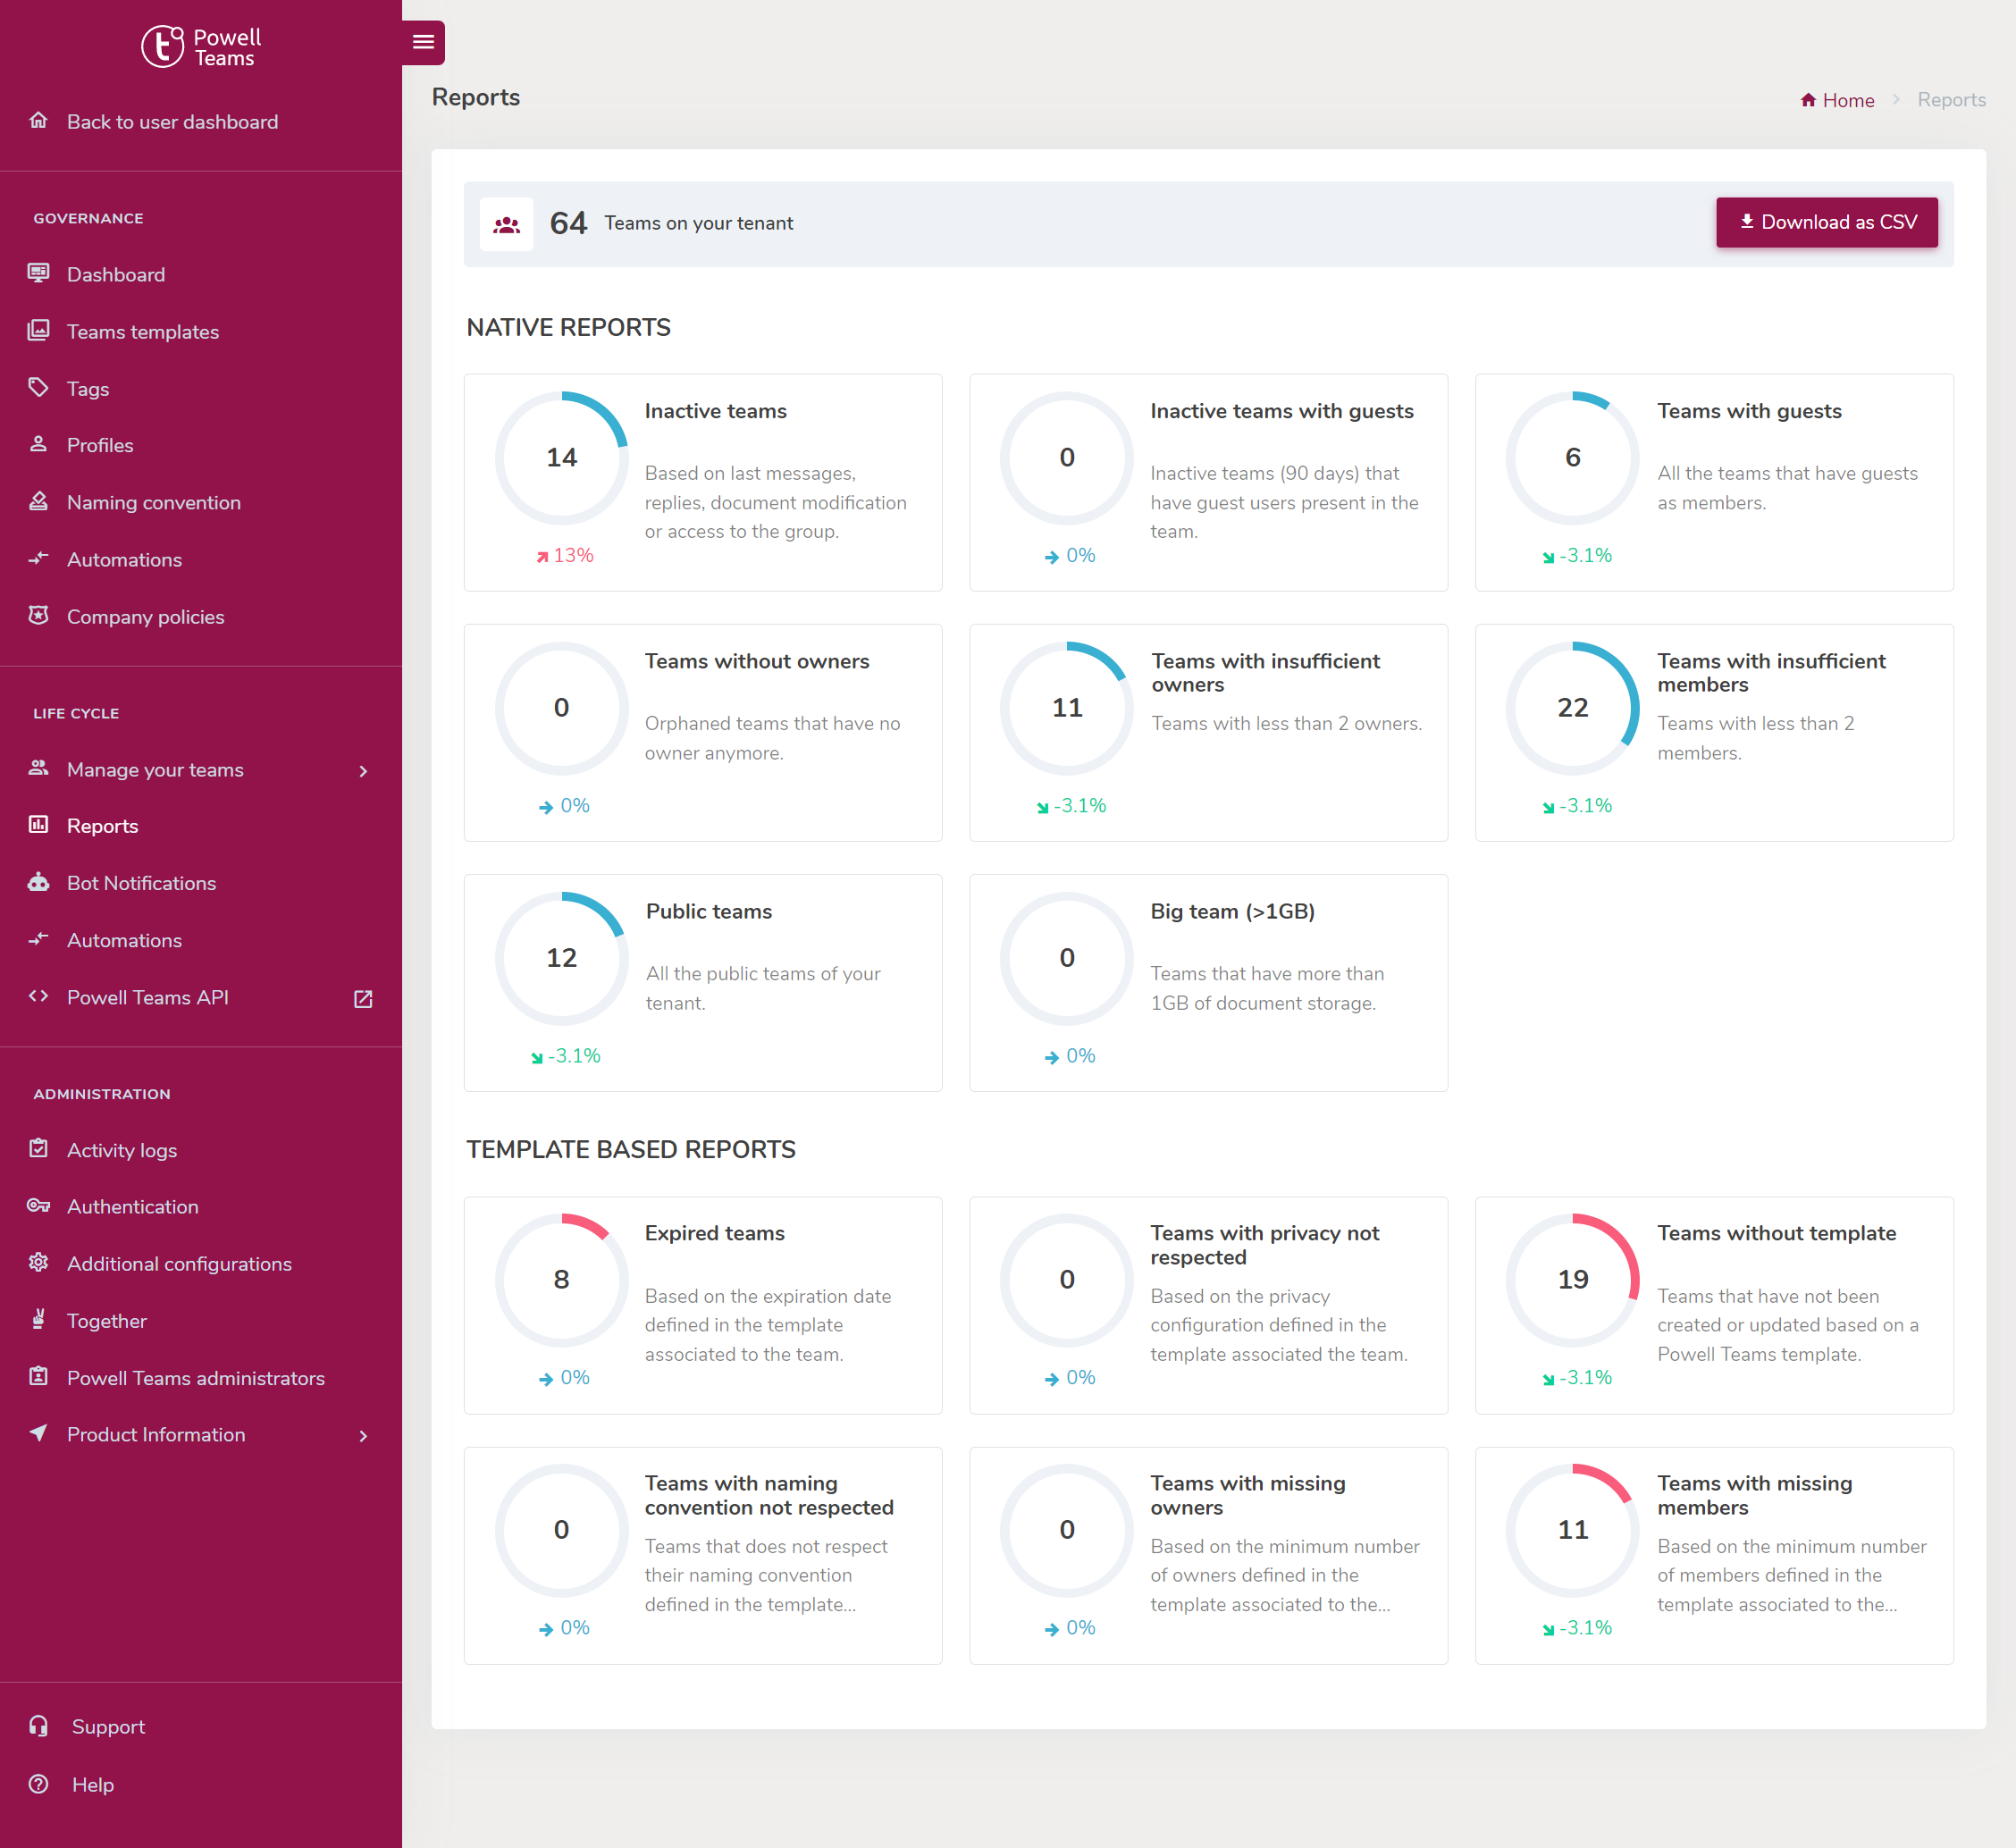Click the Authentication key icon

click(x=38, y=1206)
